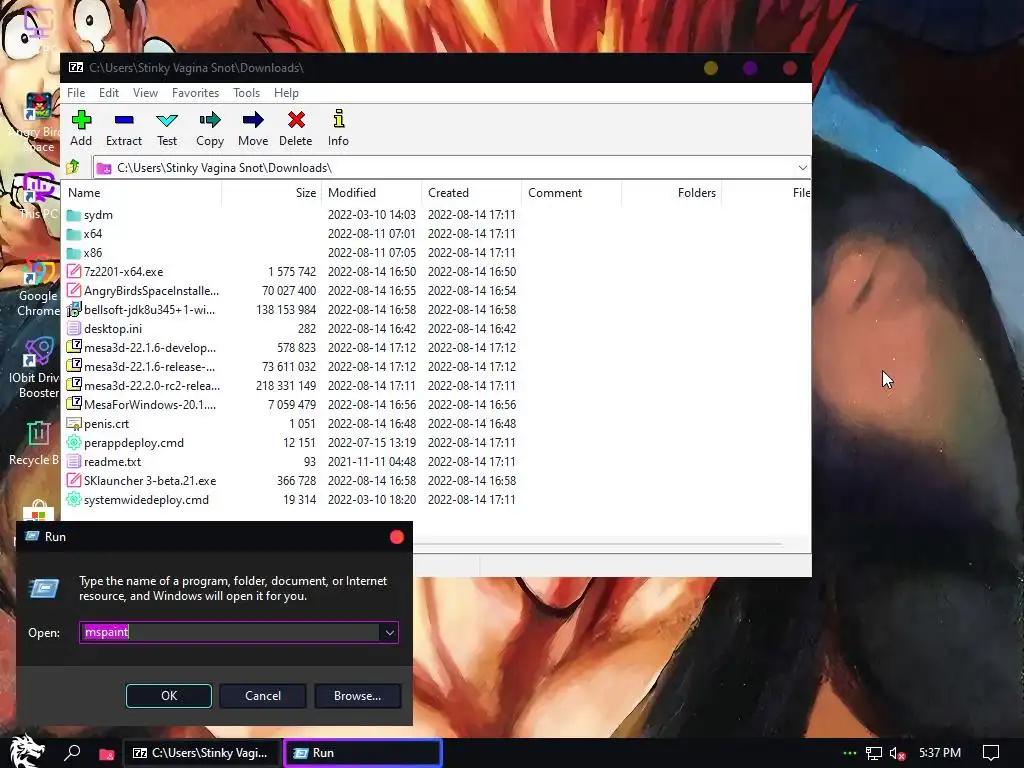Select AngryBirdsSpaceInstaller file icon

click(74, 290)
